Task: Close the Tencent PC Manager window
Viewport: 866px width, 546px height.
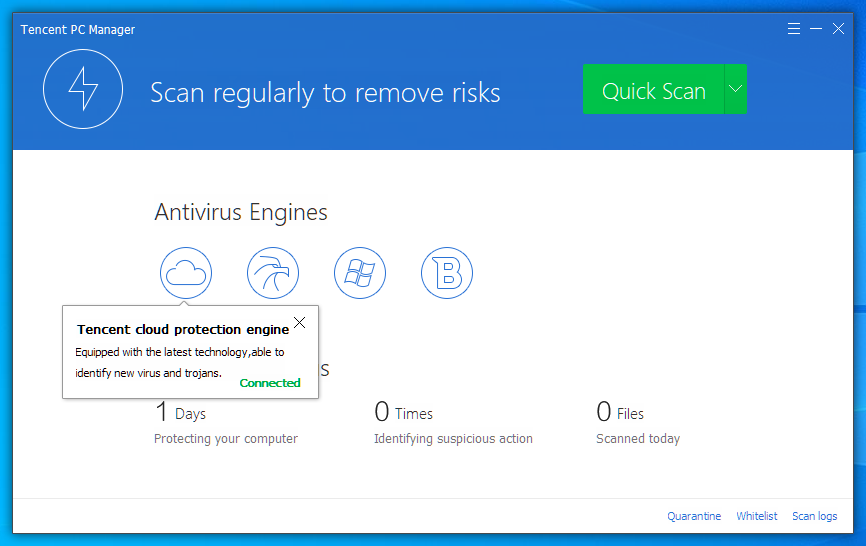Action: pyautogui.click(x=839, y=29)
